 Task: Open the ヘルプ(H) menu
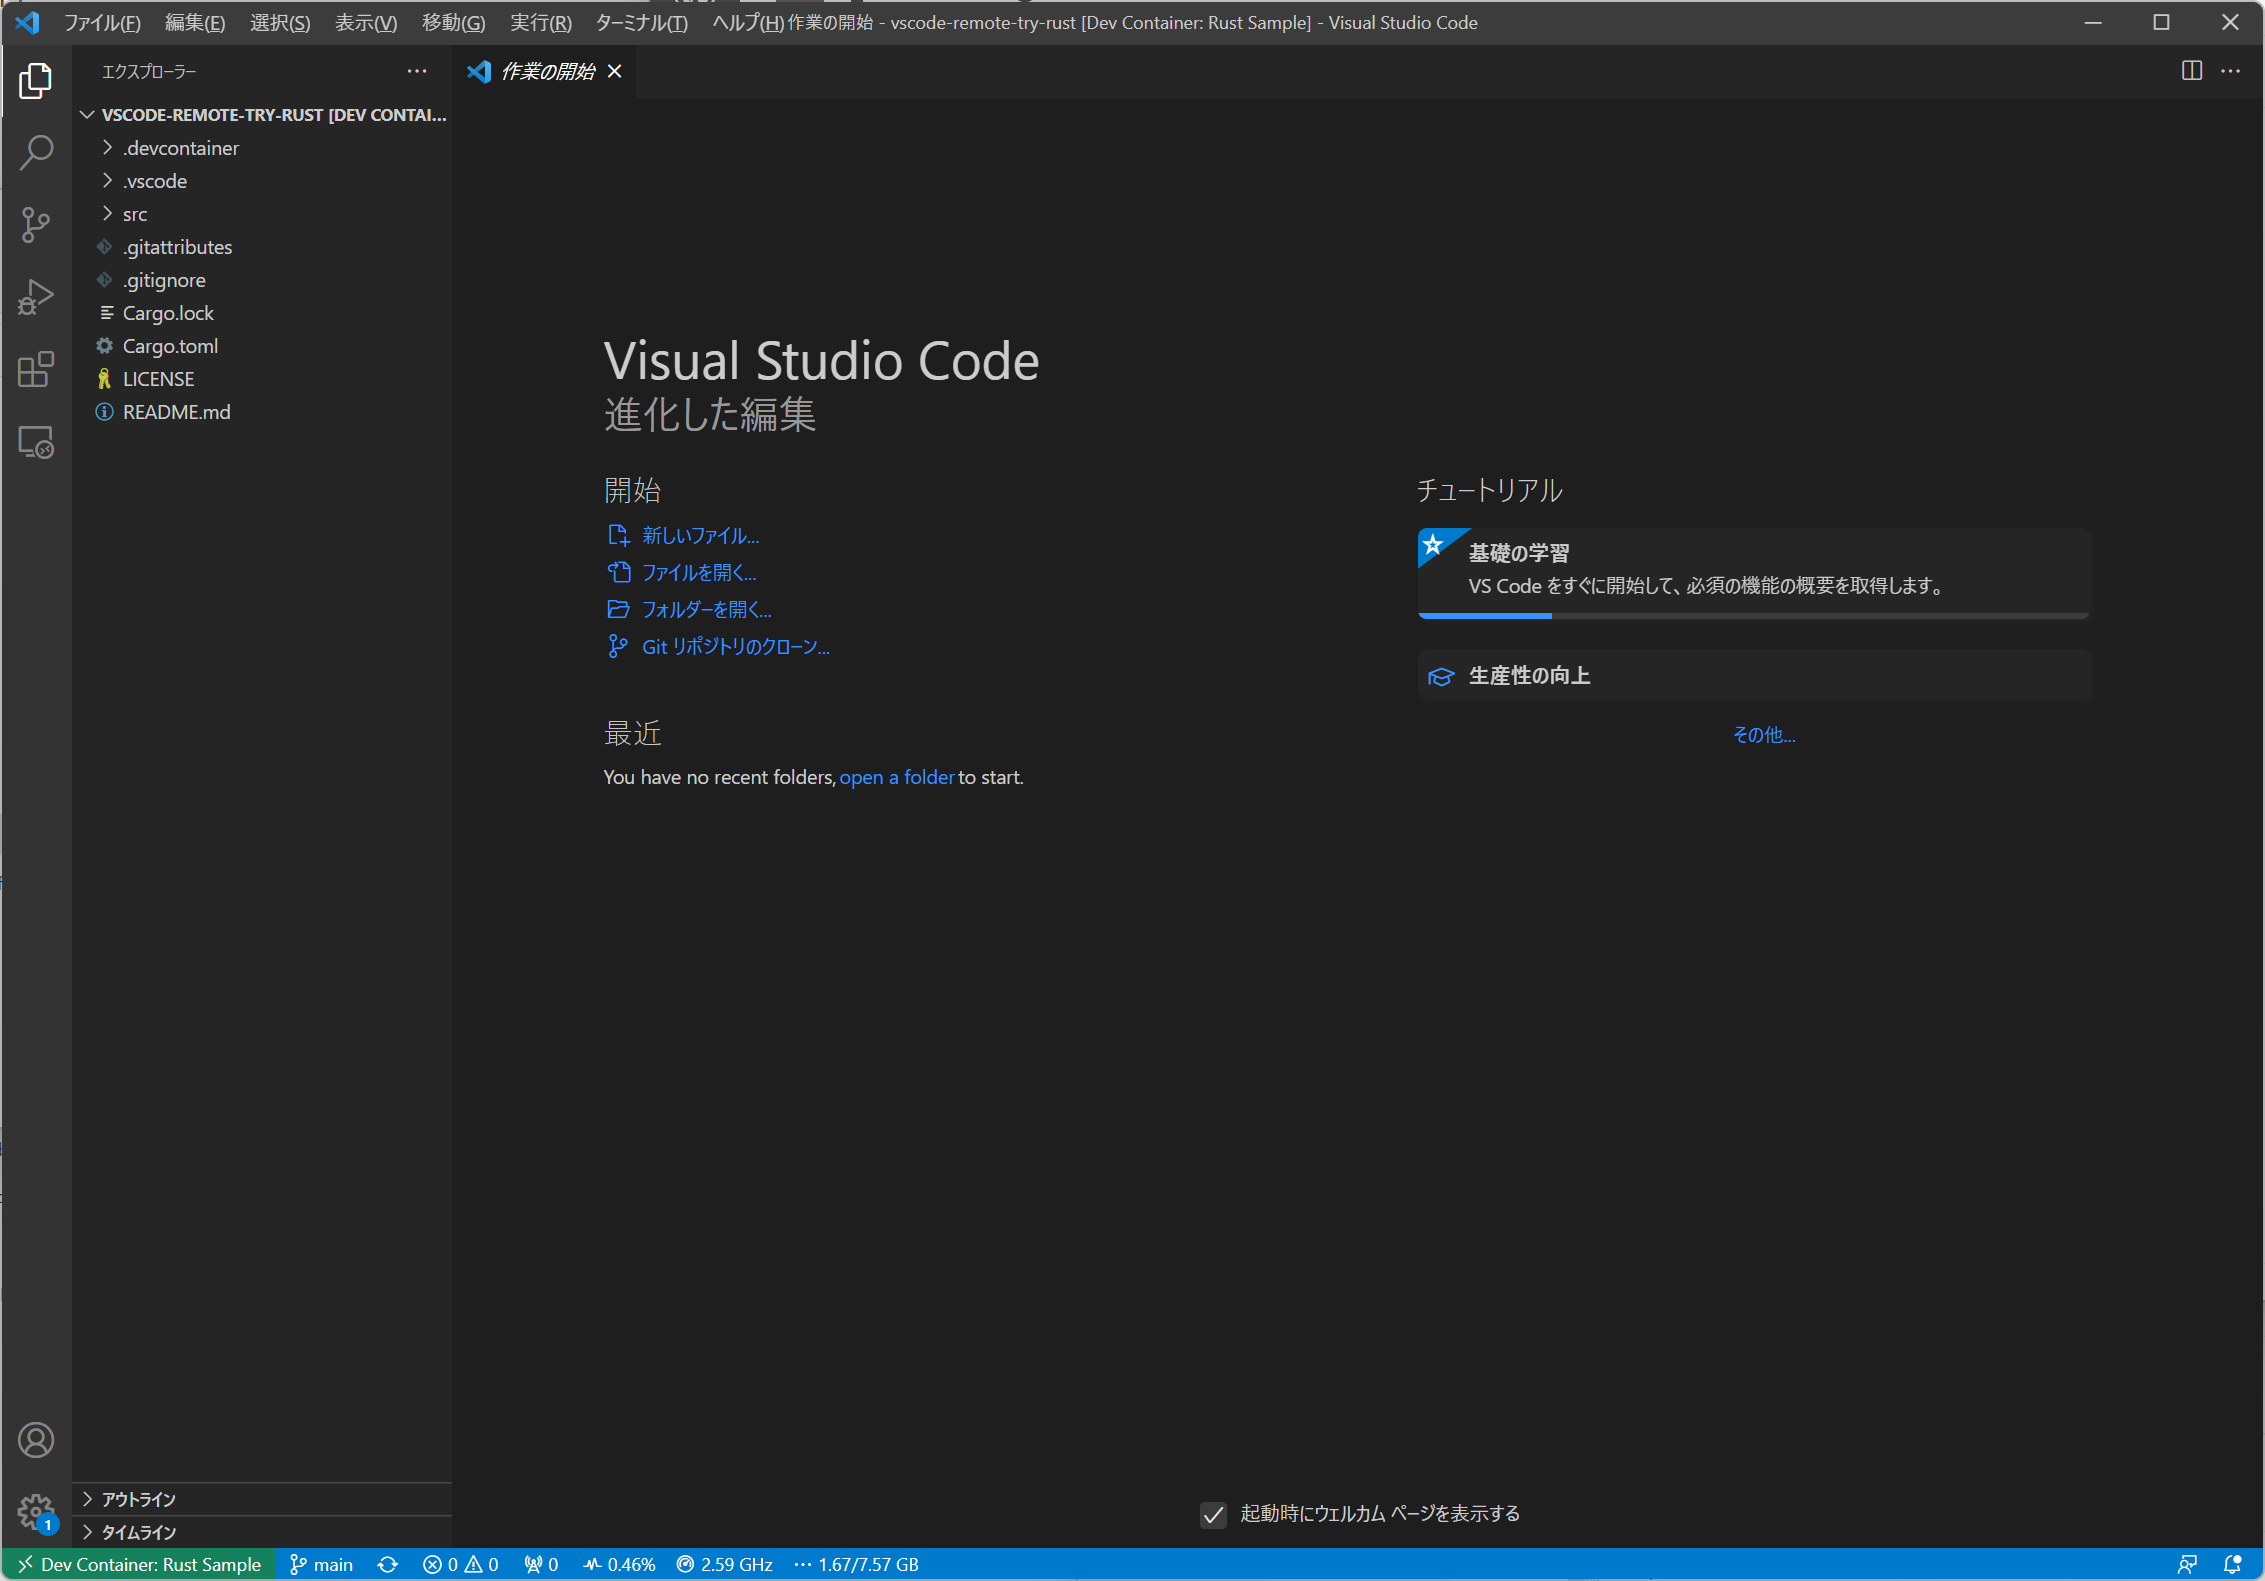[748, 22]
